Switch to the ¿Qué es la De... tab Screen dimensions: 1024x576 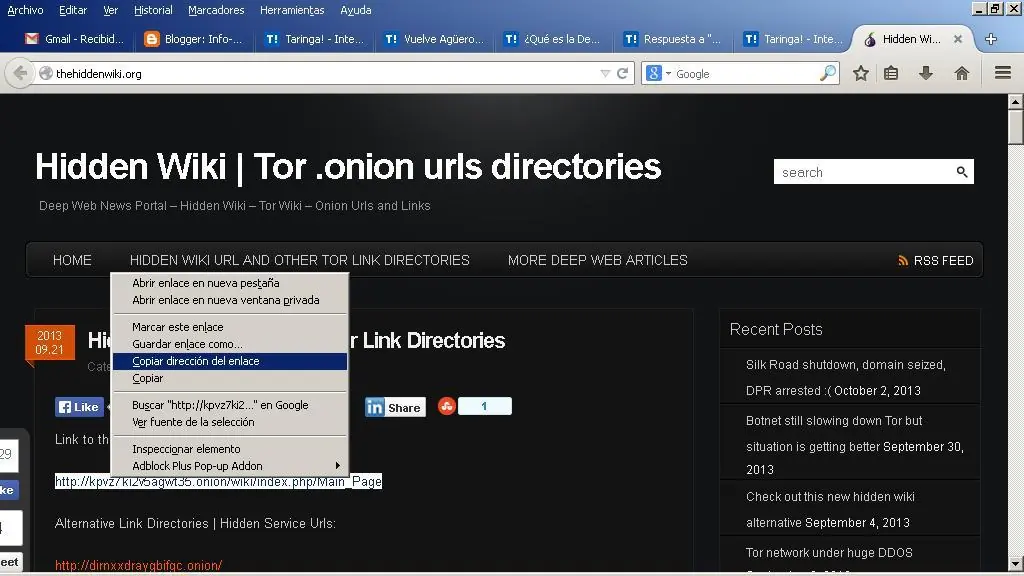click(552, 39)
